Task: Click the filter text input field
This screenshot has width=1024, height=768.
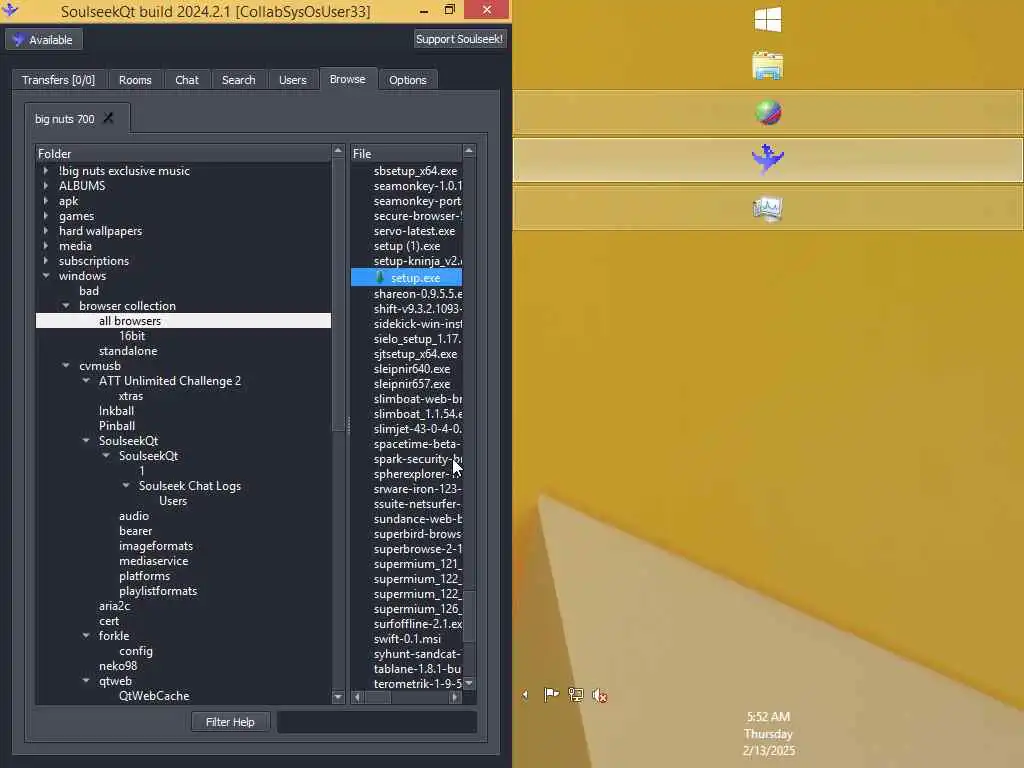Action: tap(377, 722)
